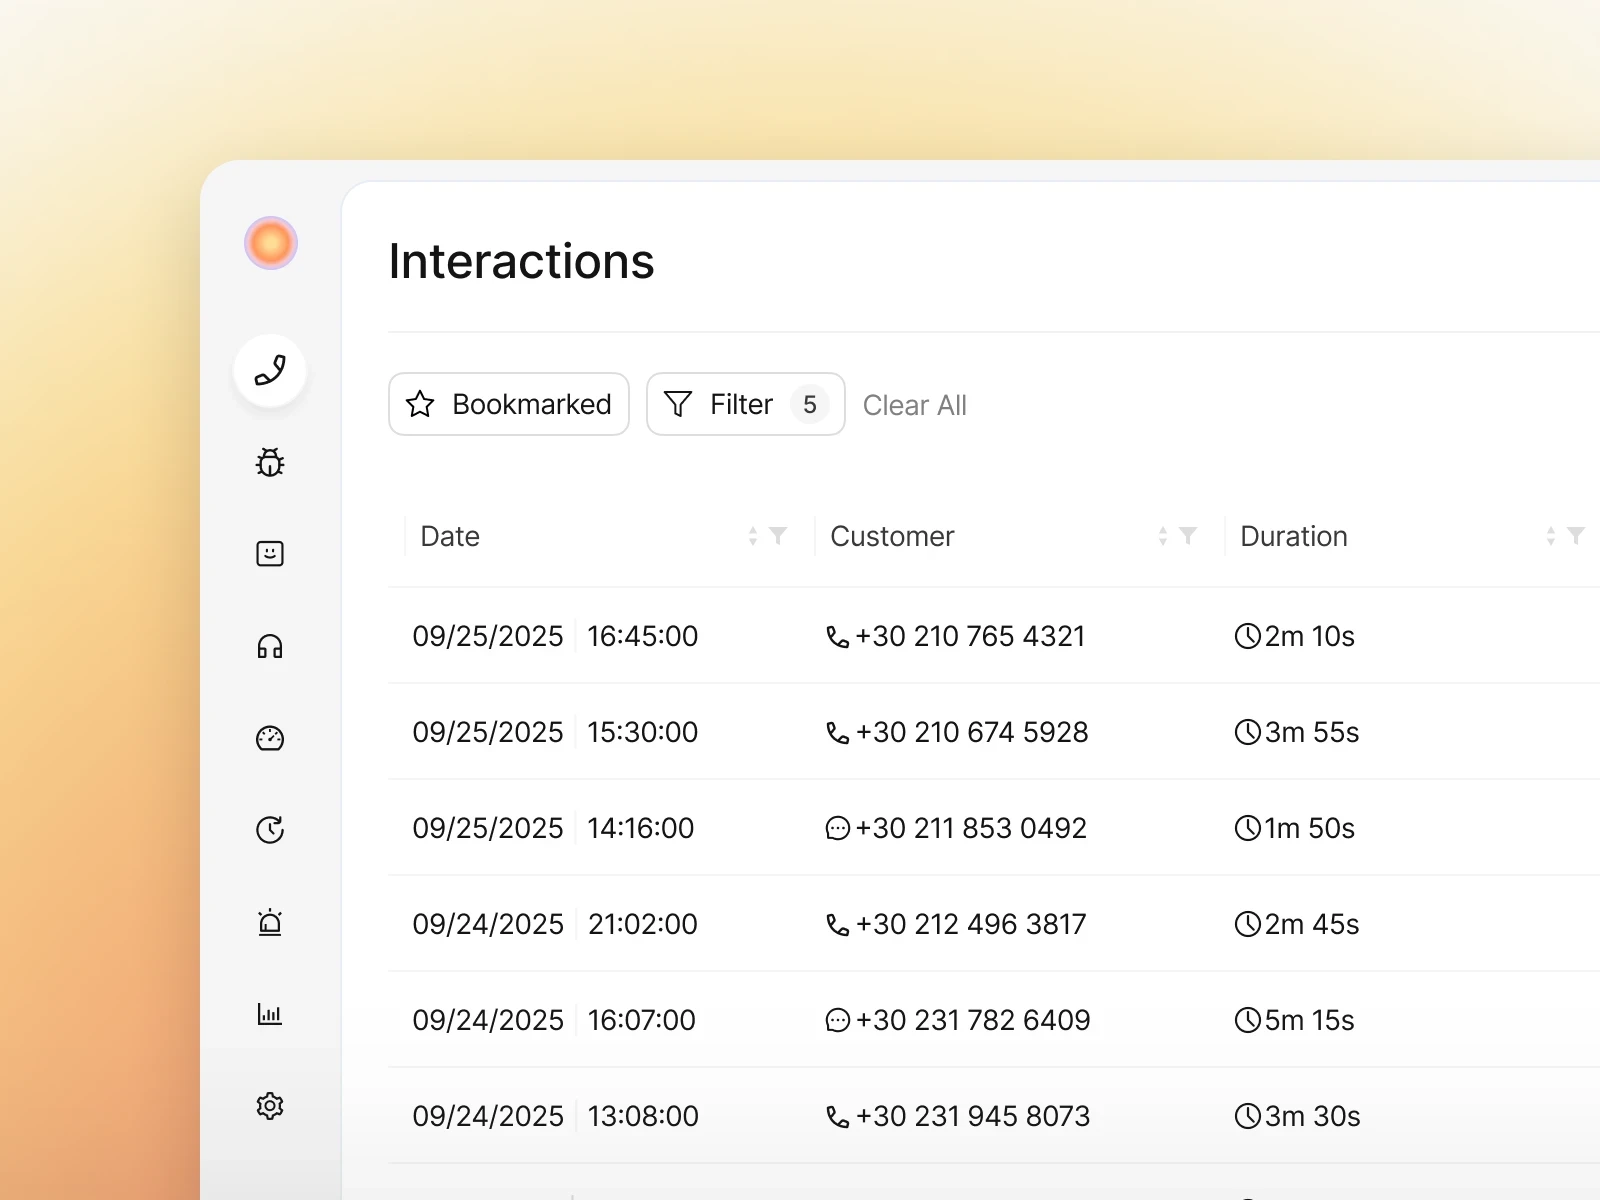Sort by Duration column arrows
Image resolution: width=1600 pixels, height=1200 pixels.
(x=1551, y=536)
